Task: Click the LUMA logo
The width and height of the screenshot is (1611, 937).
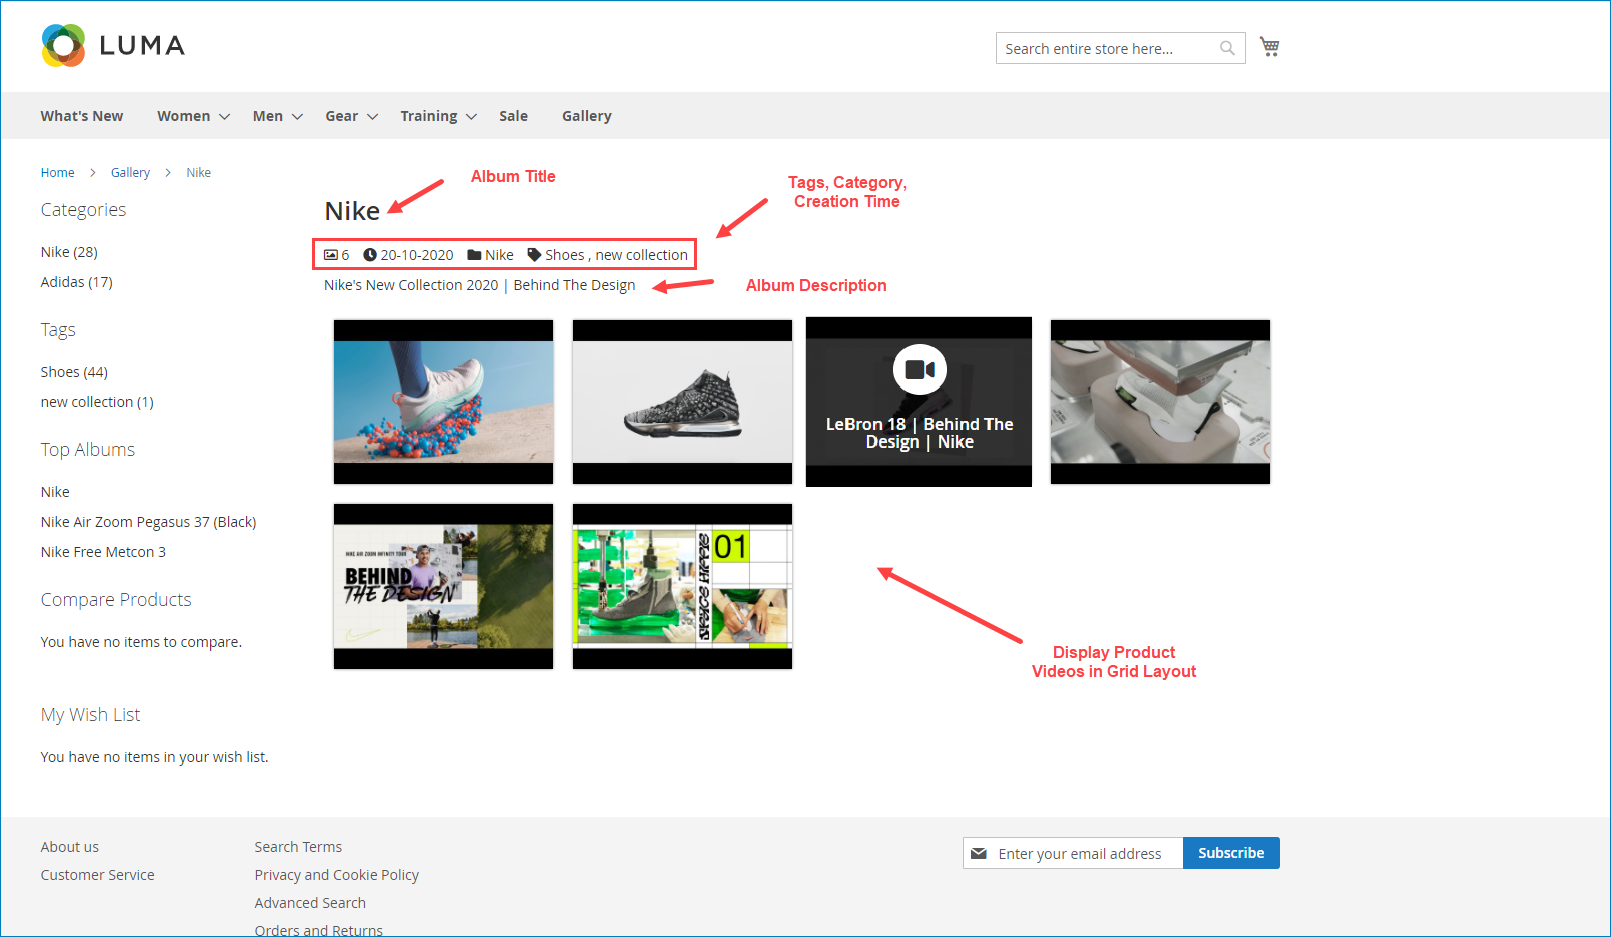Action: [113, 46]
